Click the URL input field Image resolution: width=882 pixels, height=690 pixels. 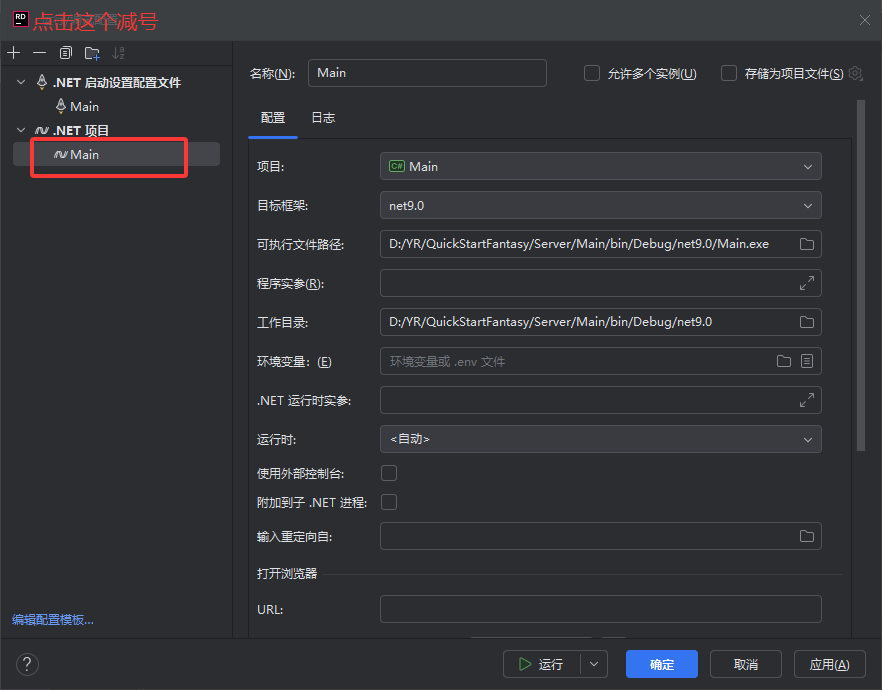coord(600,609)
